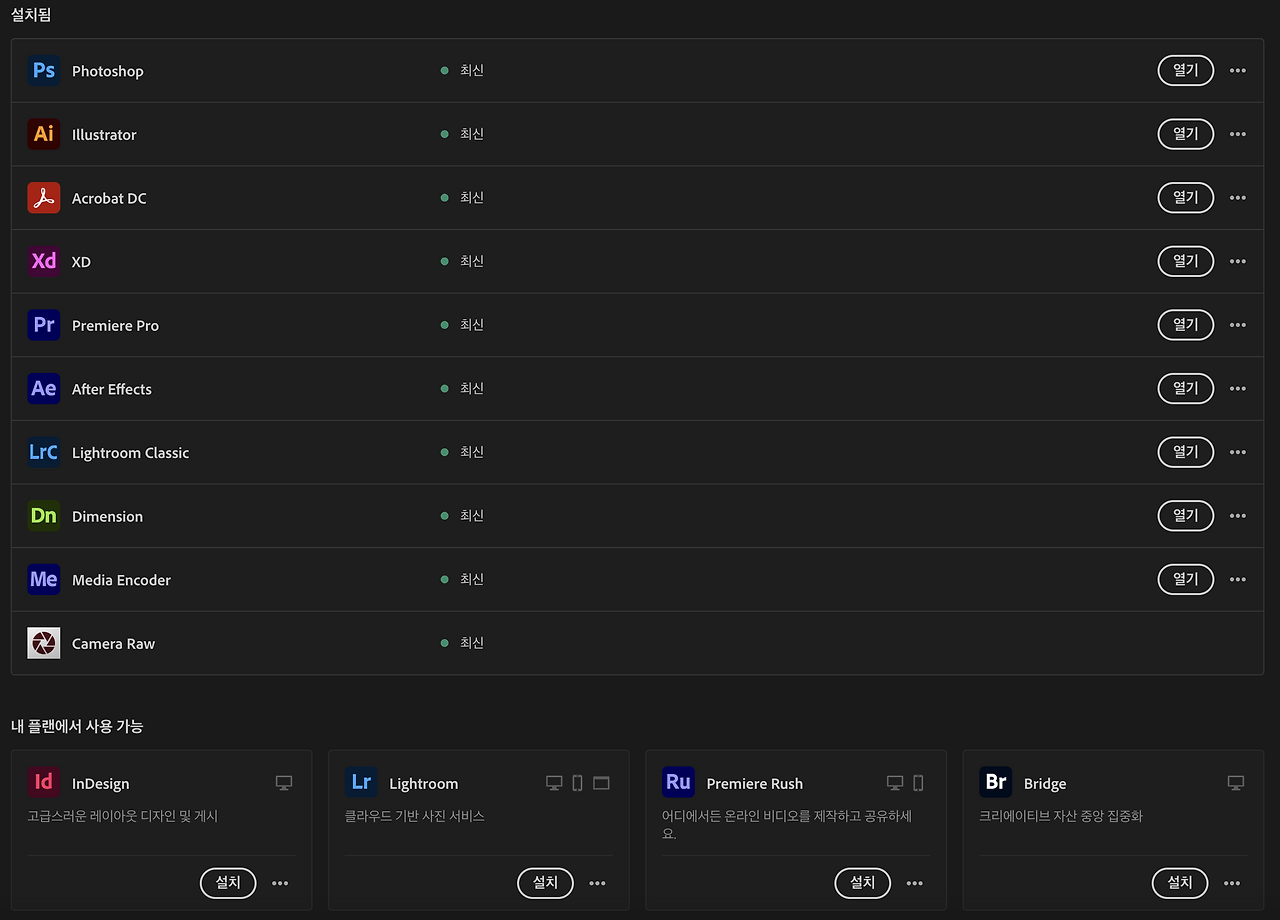Screen dimensions: 1280x920
Task: Install Lightroom with 설치 button
Action: [545, 883]
